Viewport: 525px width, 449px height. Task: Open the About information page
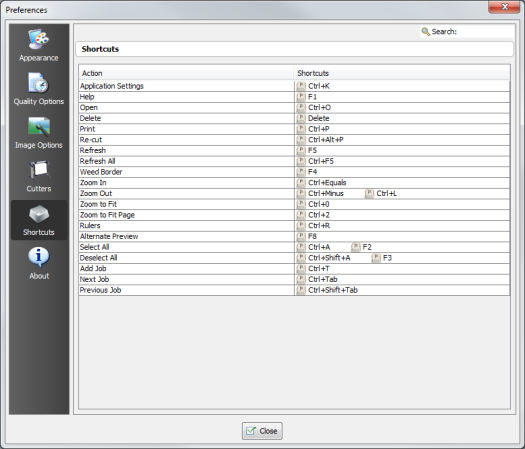(x=39, y=264)
